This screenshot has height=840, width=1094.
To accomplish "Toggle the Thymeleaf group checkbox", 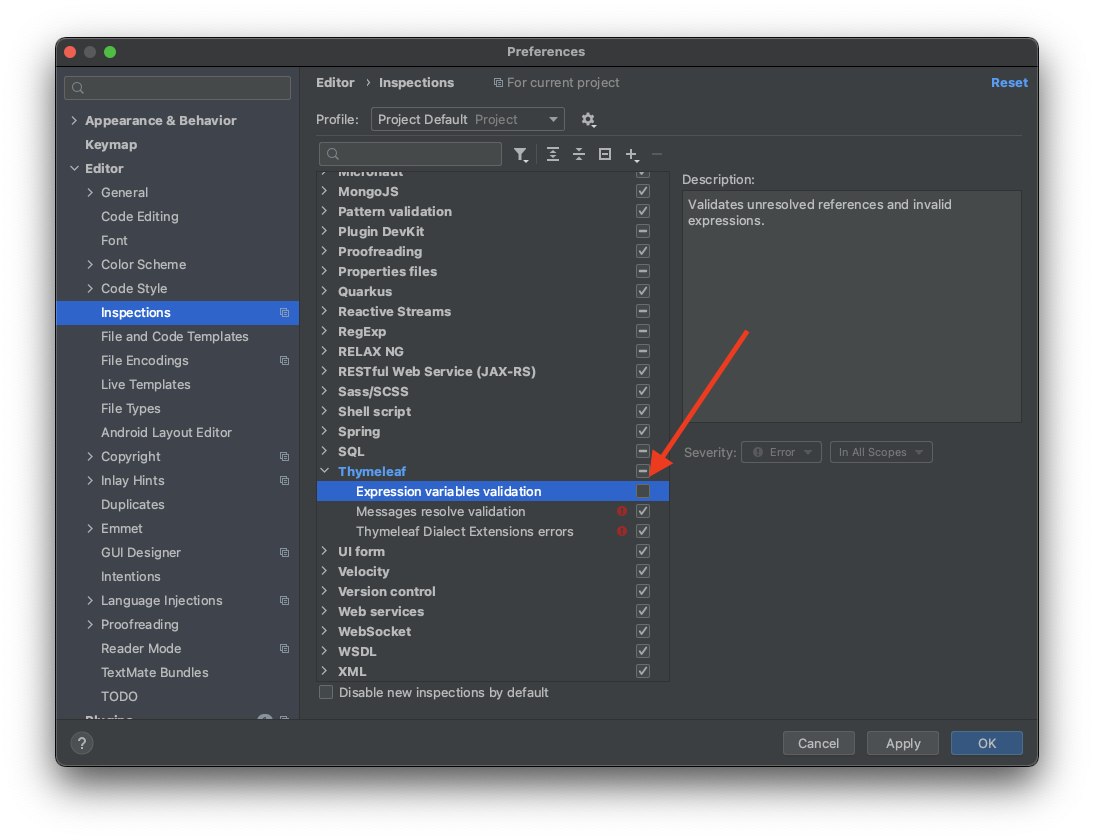I will tap(643, 472).
